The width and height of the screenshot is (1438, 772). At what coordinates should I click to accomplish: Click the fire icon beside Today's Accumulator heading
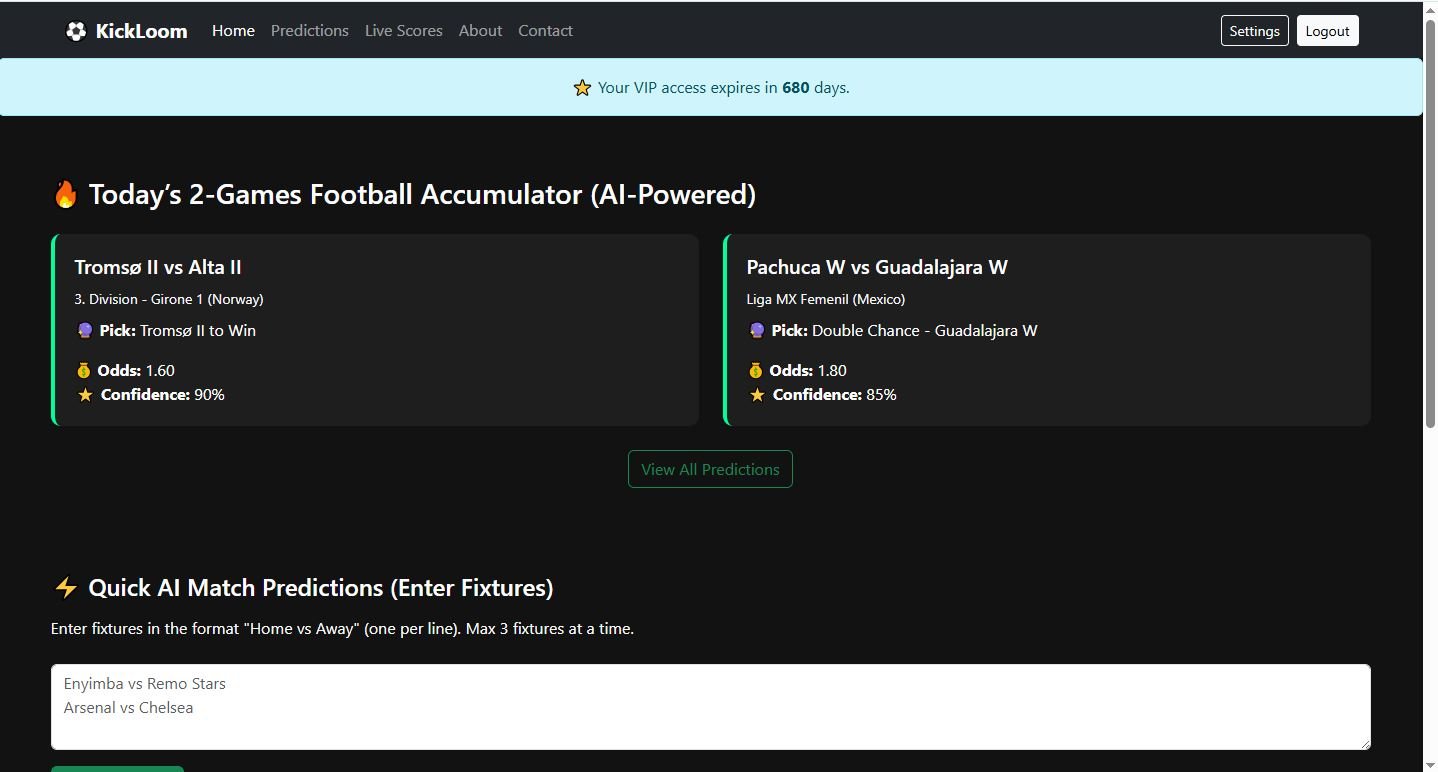coord(66,194)
